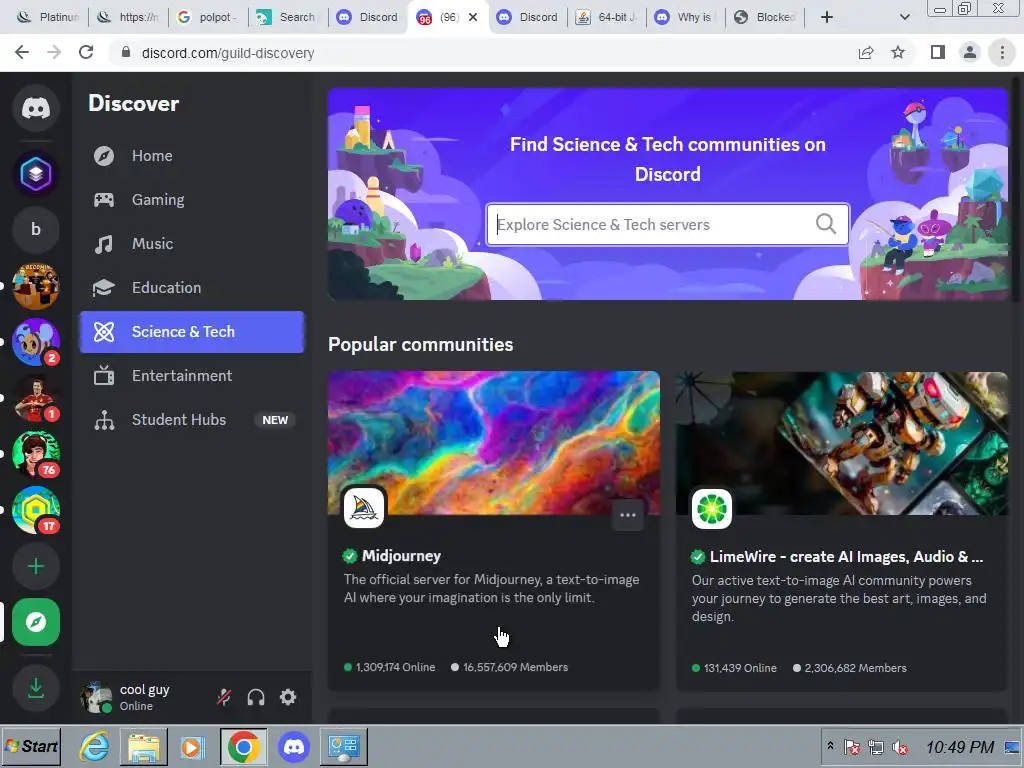This screenshot has width=1024, height=768.
Task: Click the Midjourney server title
Action: pos(401,556)
